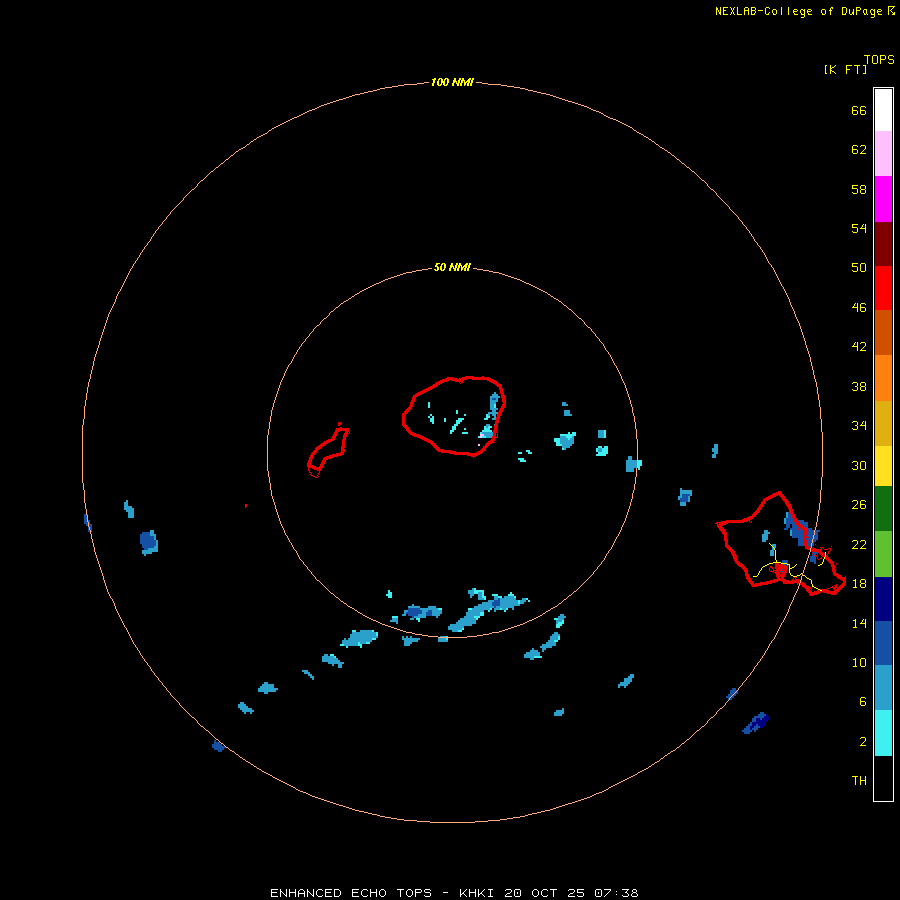
Task: Click the bright red 46-50 kft swatch
Action: pos(883,288)
